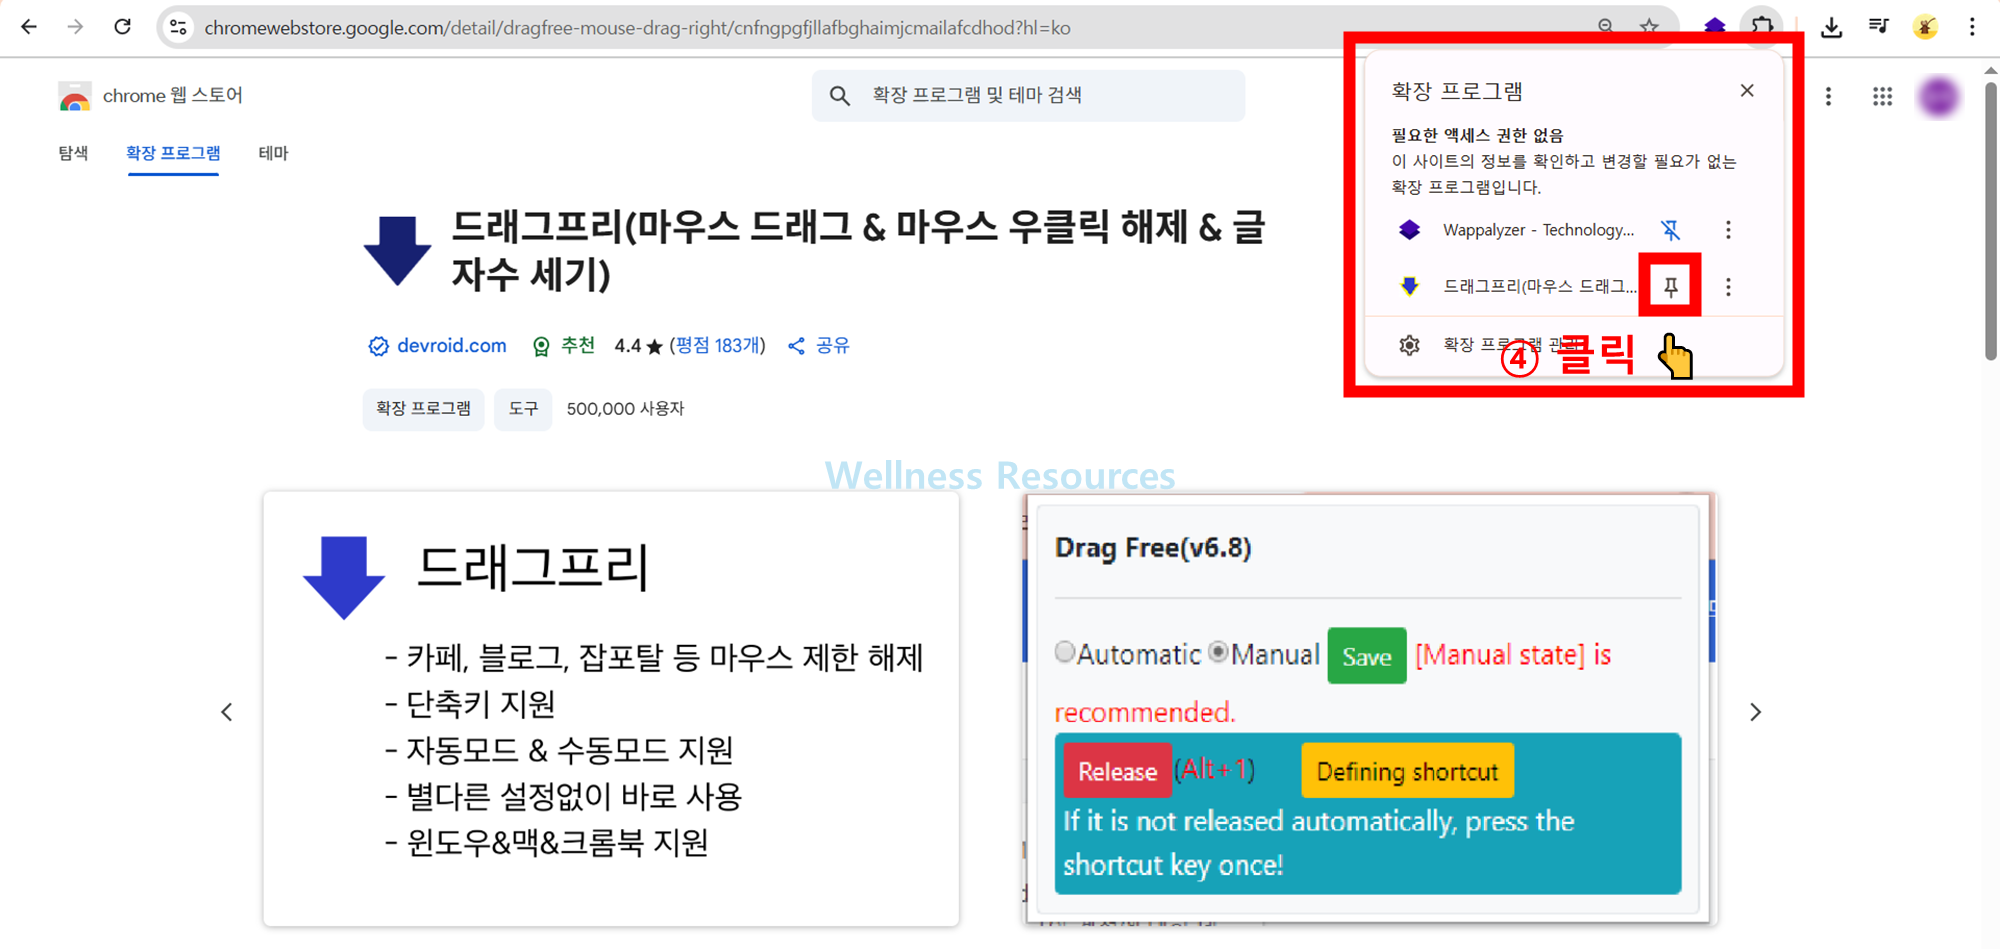Open the 평점 183개 reviews link
Image resolution: width=2000 pixels, height=949 pixels.
pos(717,346)
